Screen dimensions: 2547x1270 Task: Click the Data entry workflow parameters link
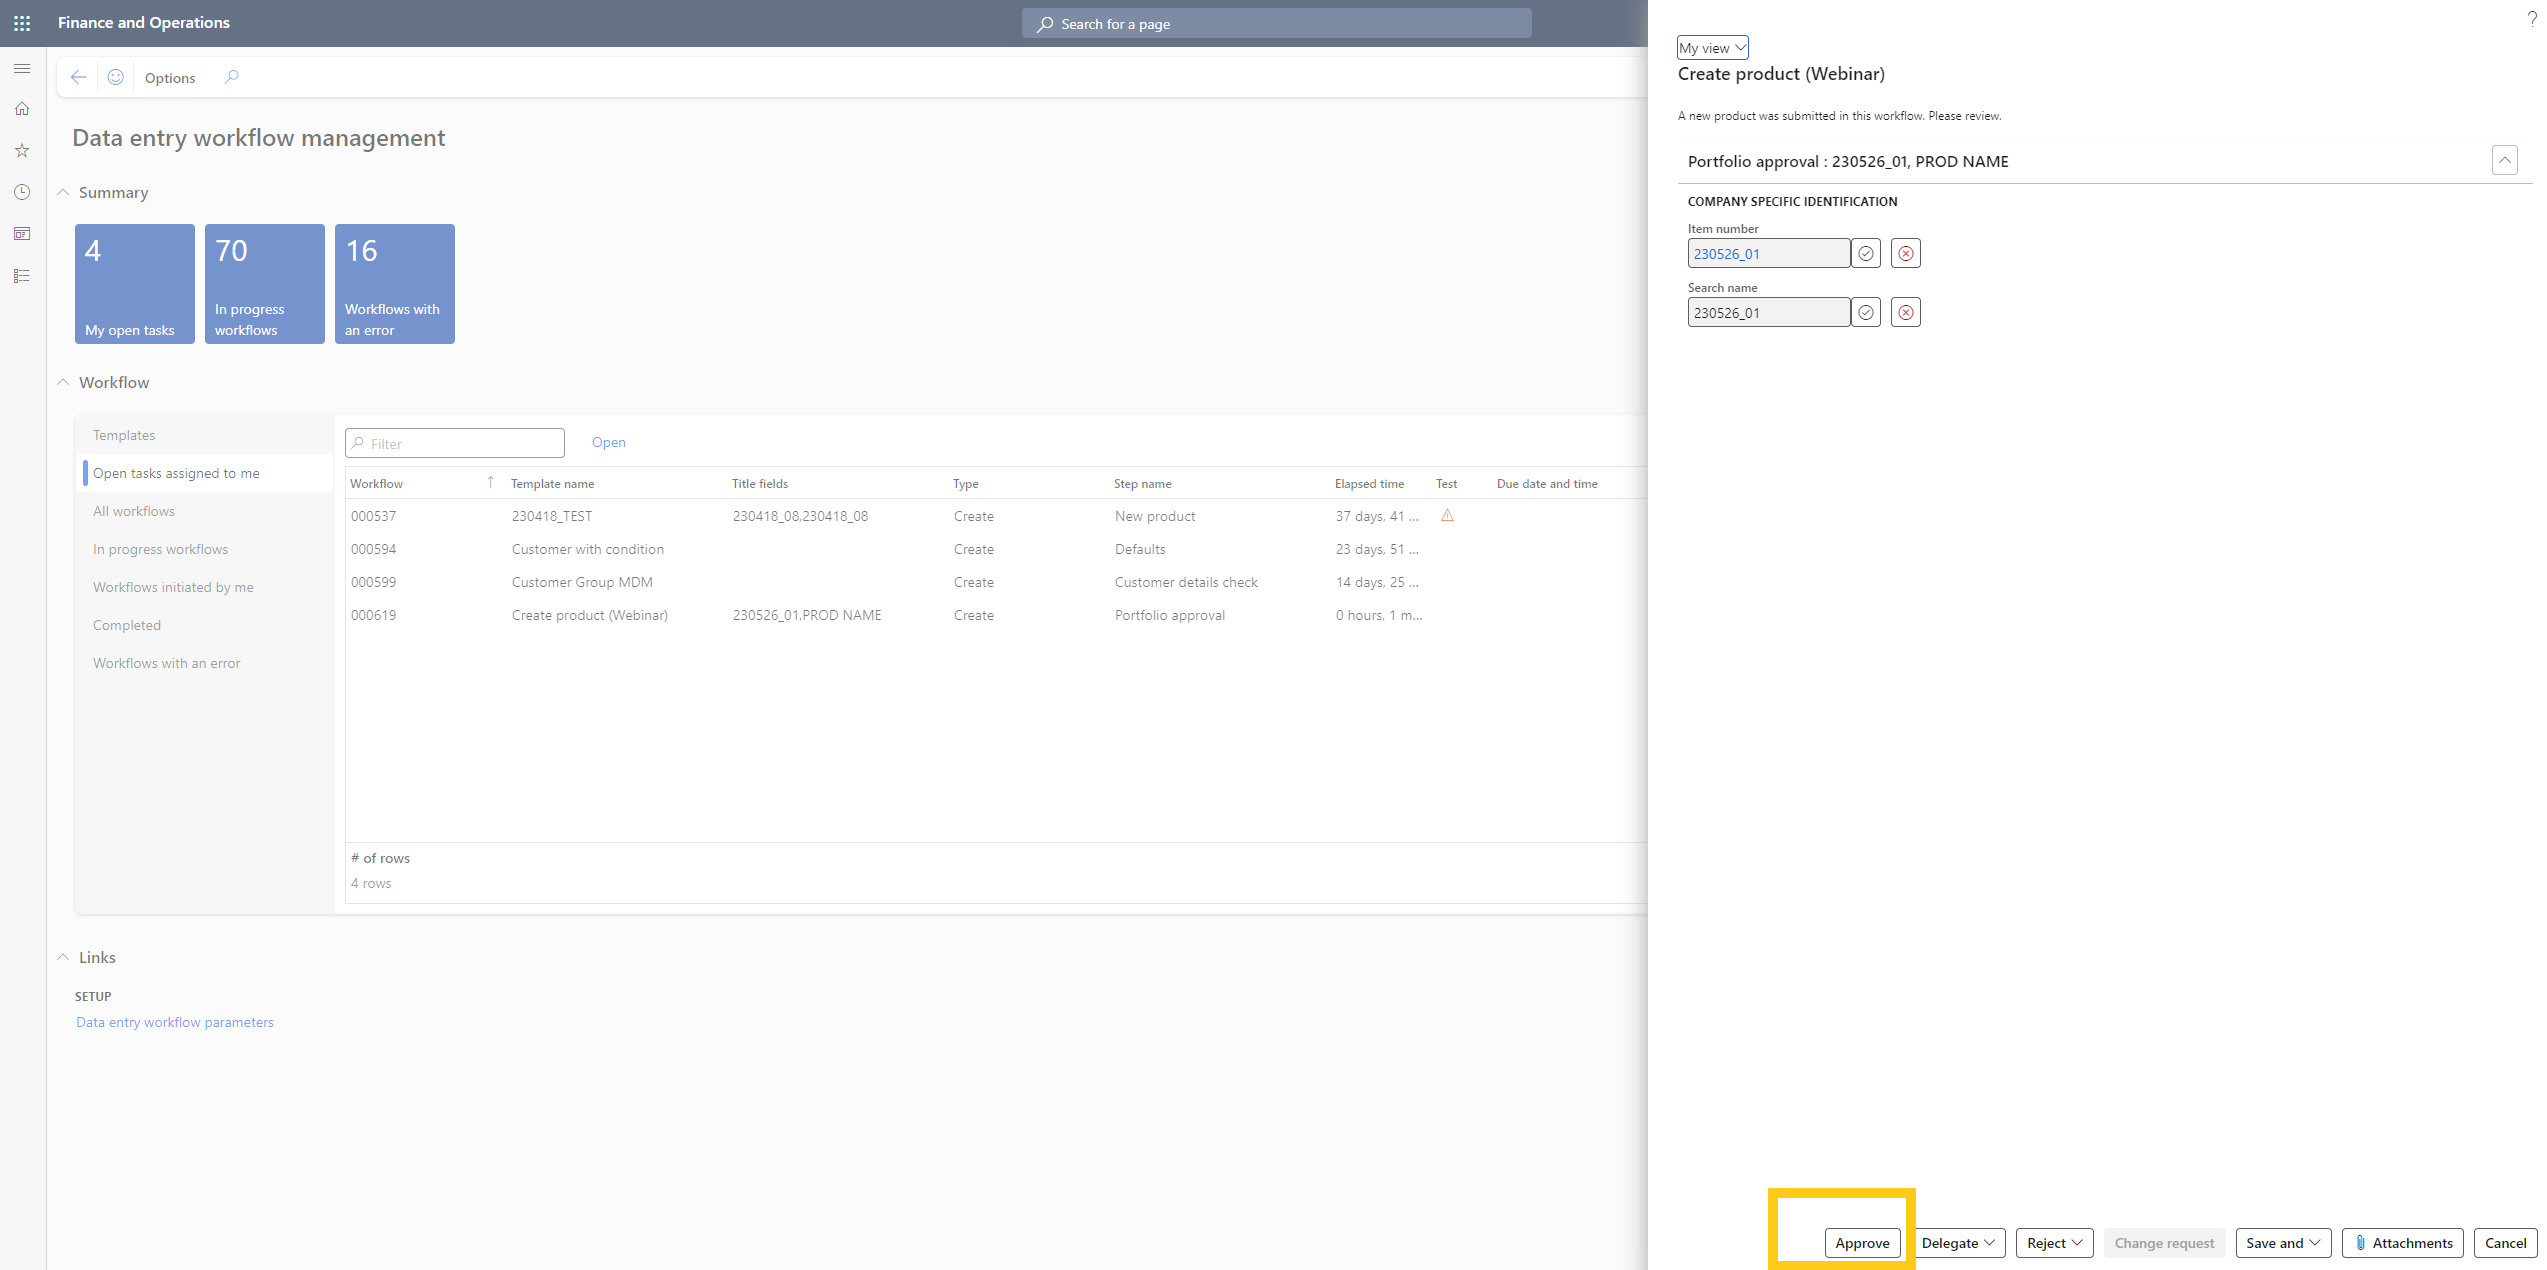pos(174,1022)
